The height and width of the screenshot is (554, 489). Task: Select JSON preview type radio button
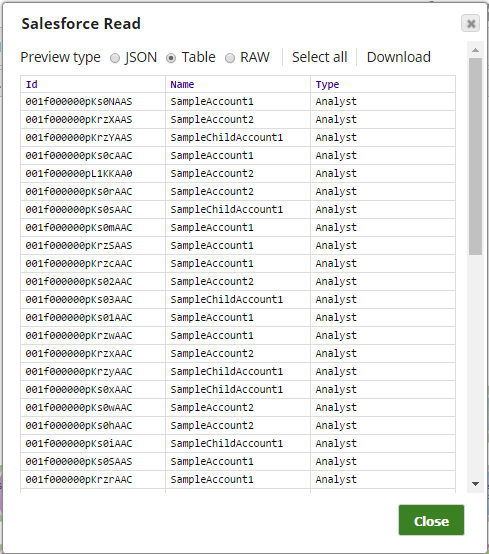(115, 58)
